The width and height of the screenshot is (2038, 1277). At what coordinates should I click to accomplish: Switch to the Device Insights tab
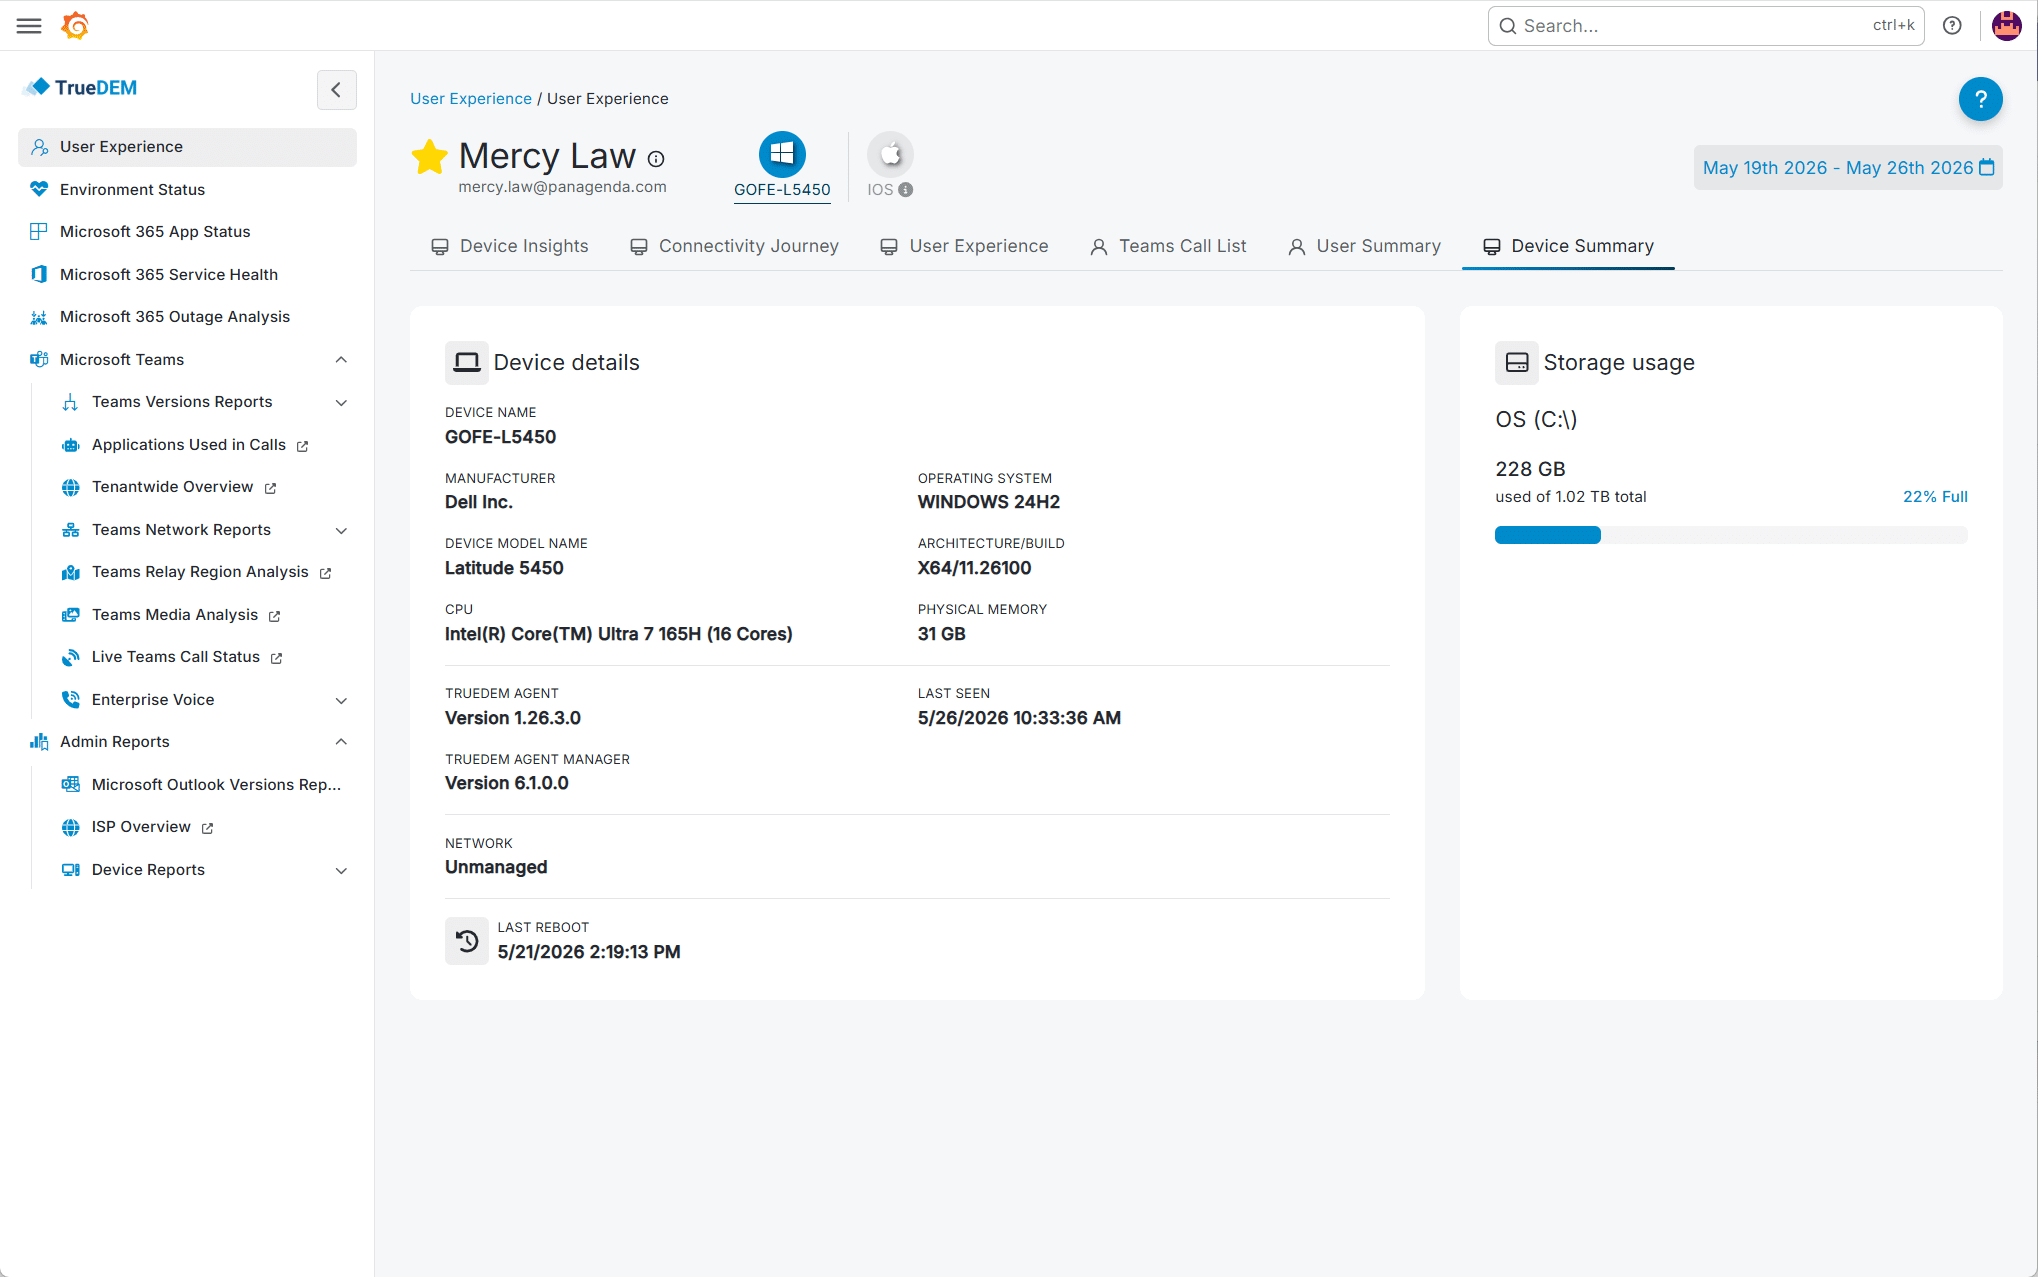[510, 246]
